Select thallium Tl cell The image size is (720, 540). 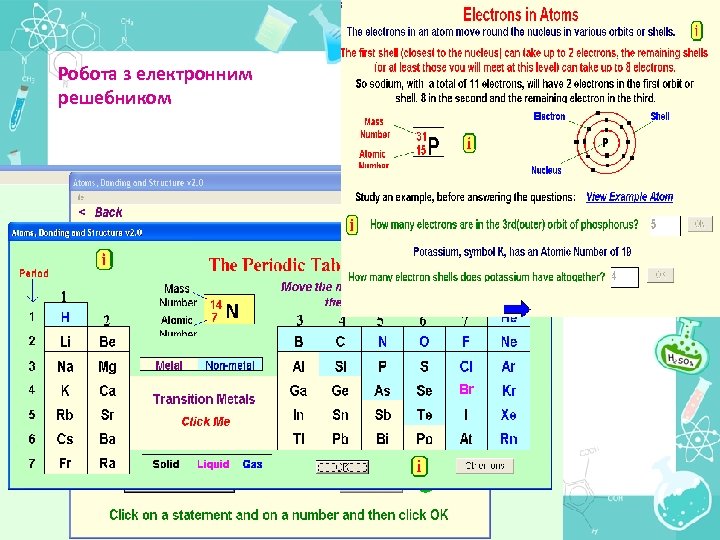click(298, 439)
